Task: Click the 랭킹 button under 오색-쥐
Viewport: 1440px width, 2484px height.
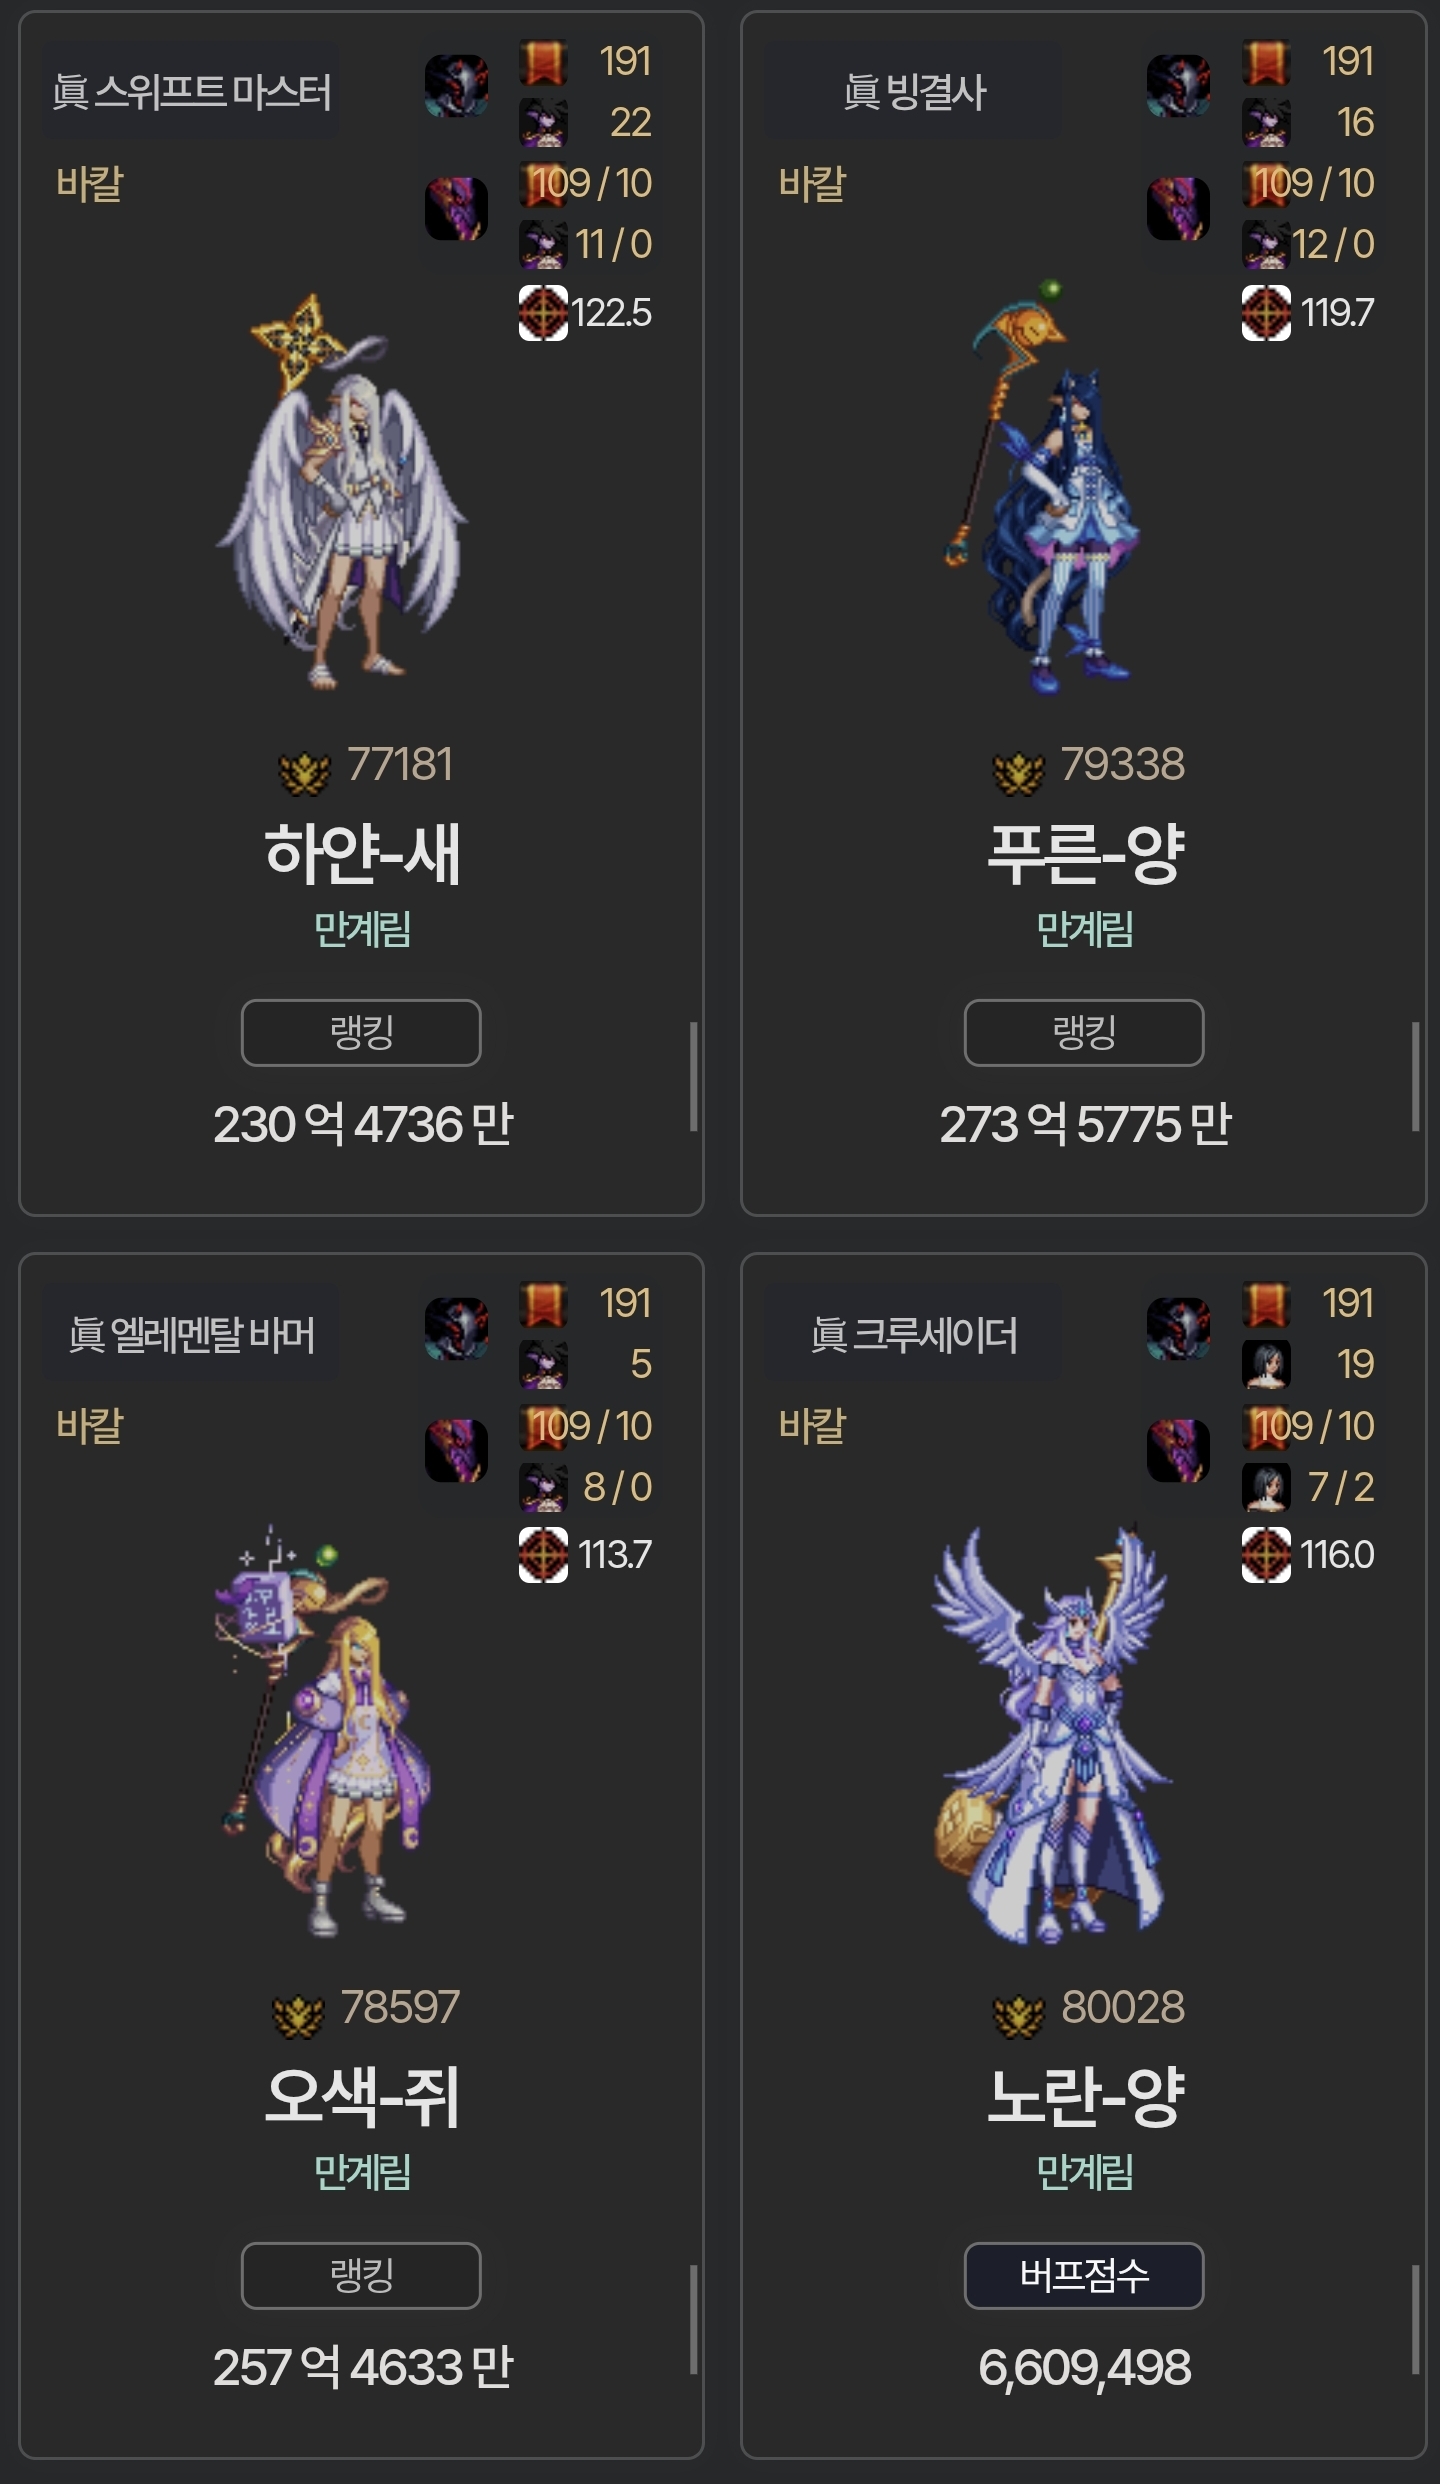Action: pos(361,2275)
